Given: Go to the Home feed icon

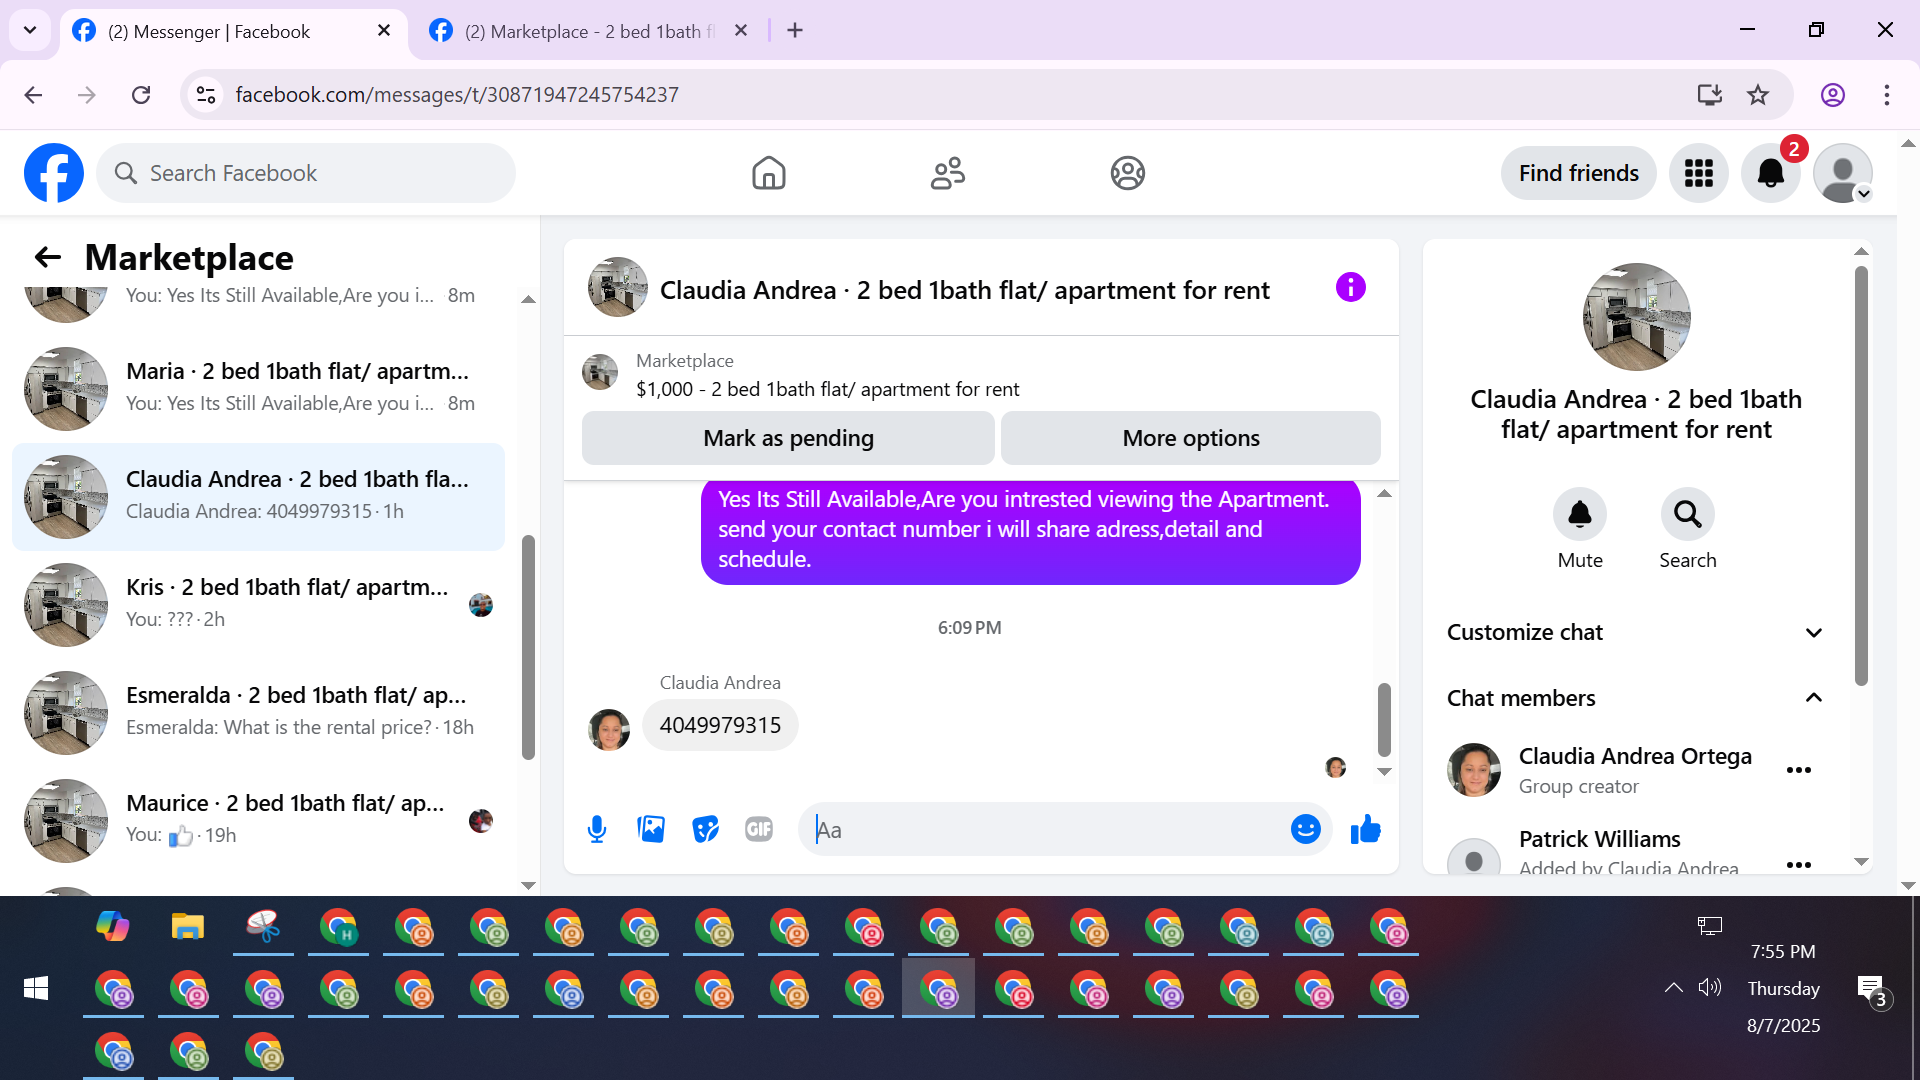Looking at the screenshot, I should (x=768, y=173).
